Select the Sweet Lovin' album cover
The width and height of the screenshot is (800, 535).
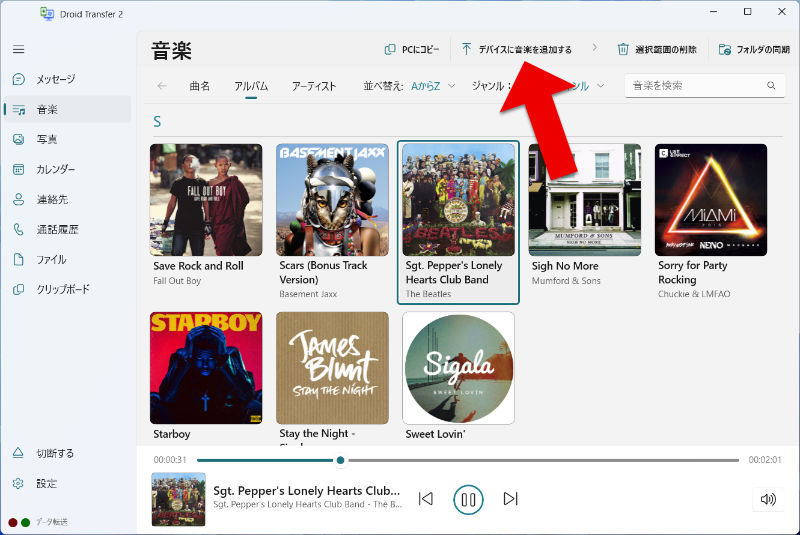[x=458, y=368]
